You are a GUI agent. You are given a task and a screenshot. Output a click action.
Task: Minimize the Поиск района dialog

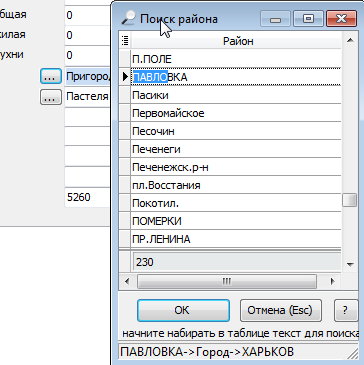coord(275,19)
